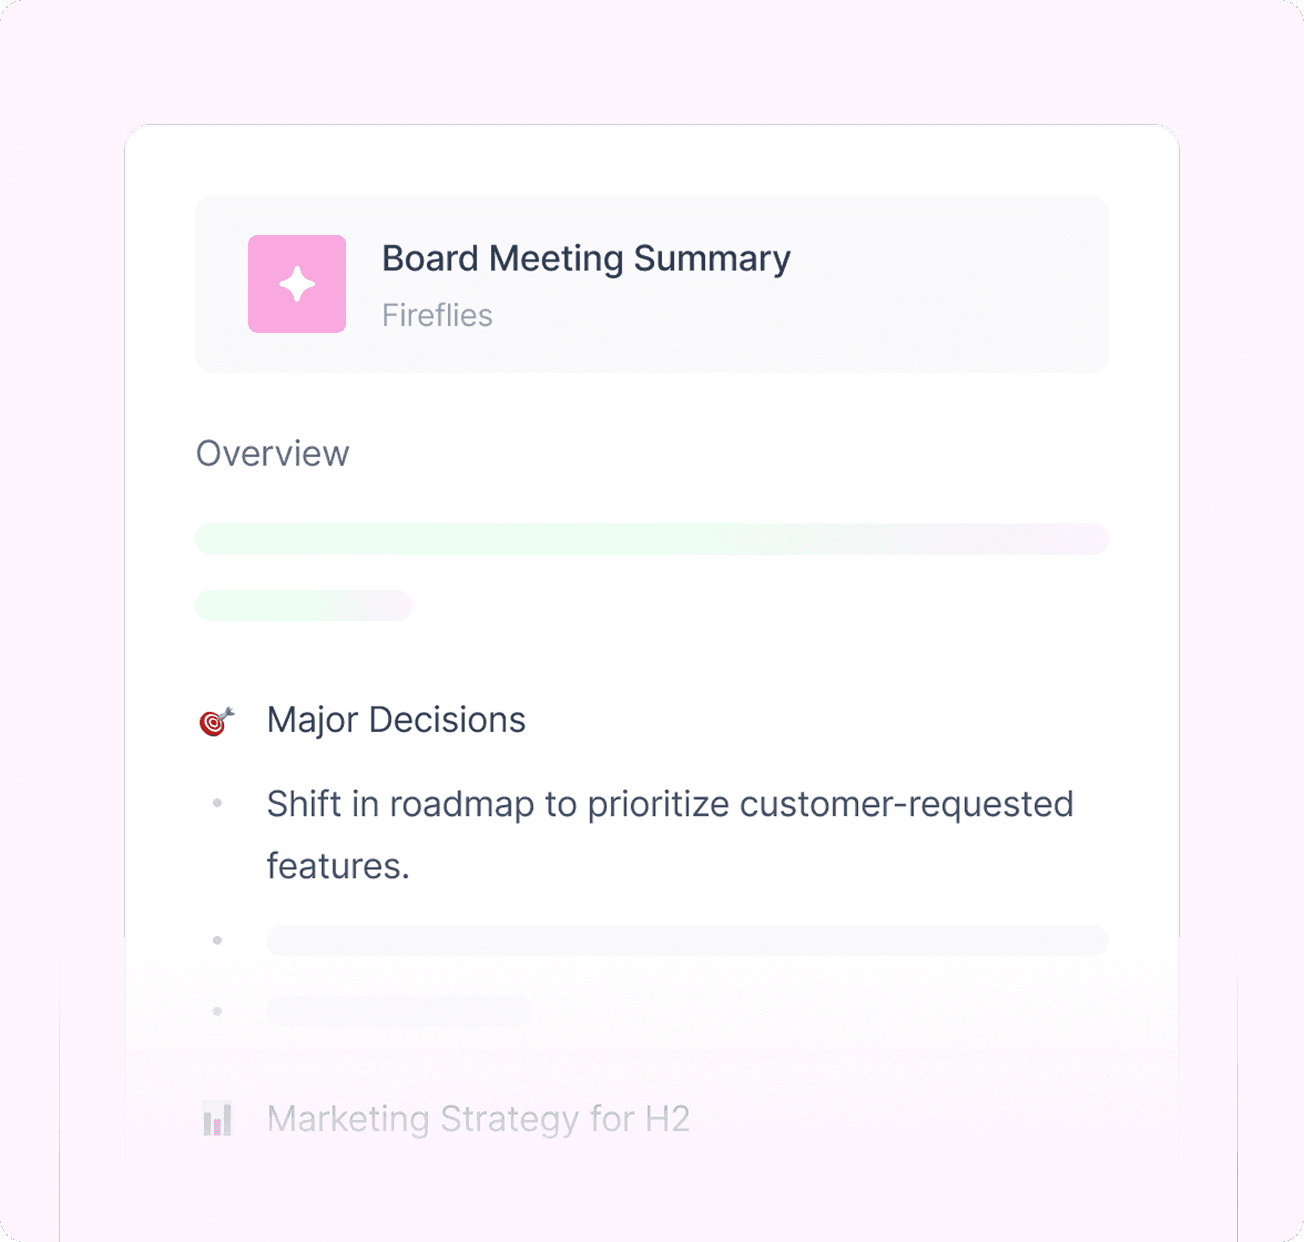
Task: Click the Overview section heading
Action: pyautogui.click(x=272, y=454)
